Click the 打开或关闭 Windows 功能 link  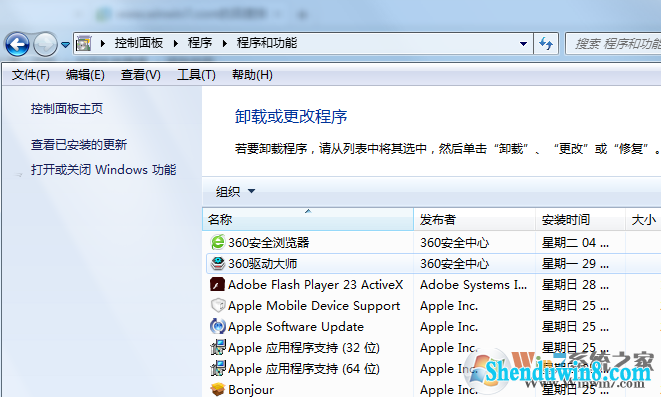coord(103,170)
